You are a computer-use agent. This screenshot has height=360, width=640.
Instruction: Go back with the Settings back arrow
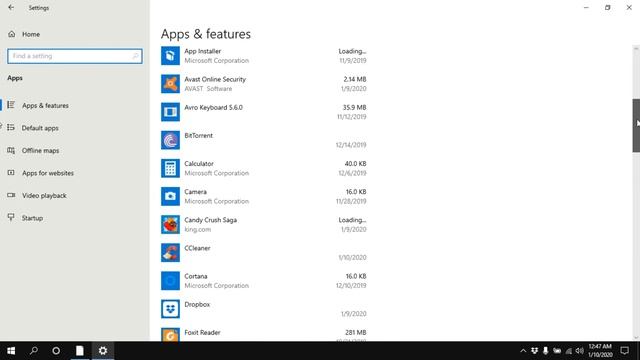[11, 7]
